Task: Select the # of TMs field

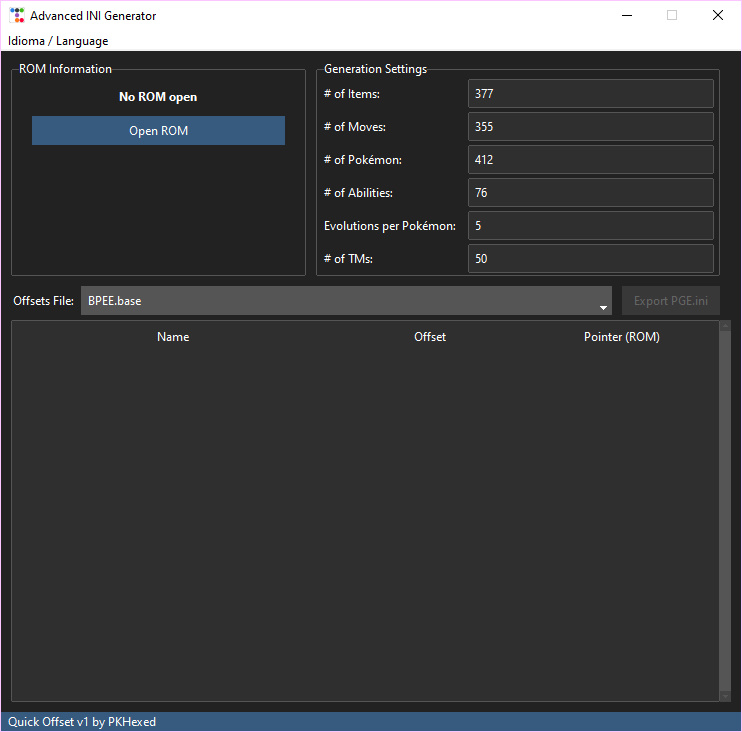Action: 590,259
